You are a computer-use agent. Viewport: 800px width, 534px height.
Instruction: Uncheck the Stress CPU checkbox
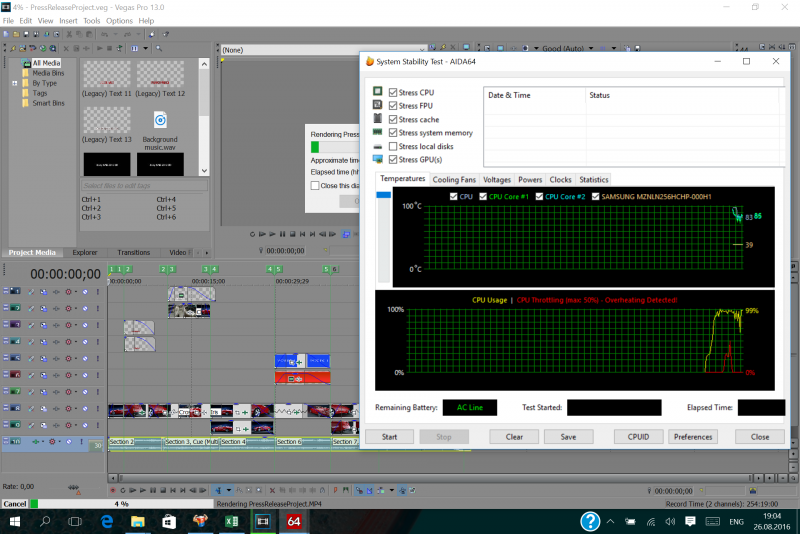[393, 92]
